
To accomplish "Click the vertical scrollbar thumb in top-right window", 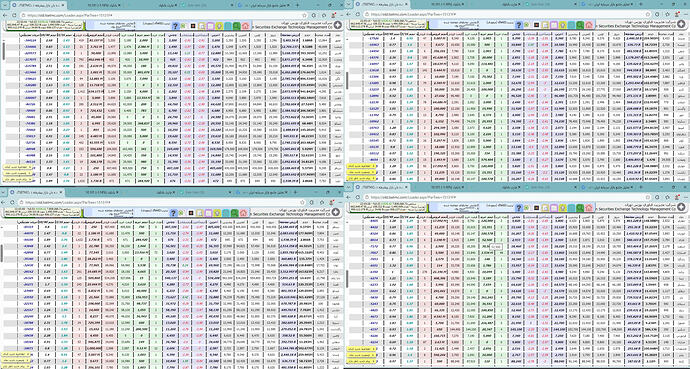I will pyautogui.click(x=348, y=79).
